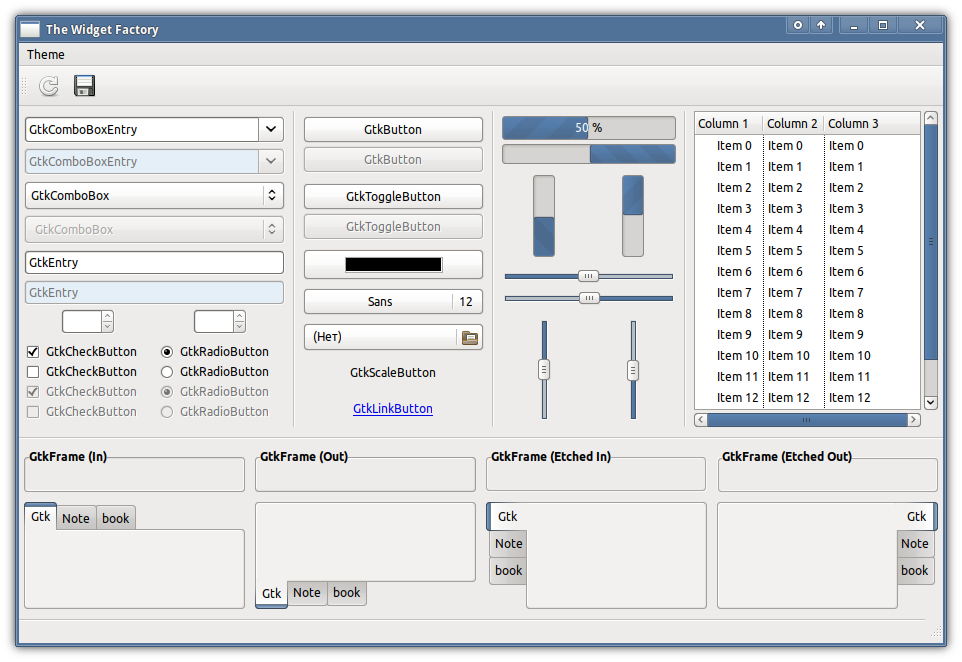This screenshot has height=662, width=962.
Task: Click the GtkScaleButton label
Action: pyautogui.click(x=393, y=372)
